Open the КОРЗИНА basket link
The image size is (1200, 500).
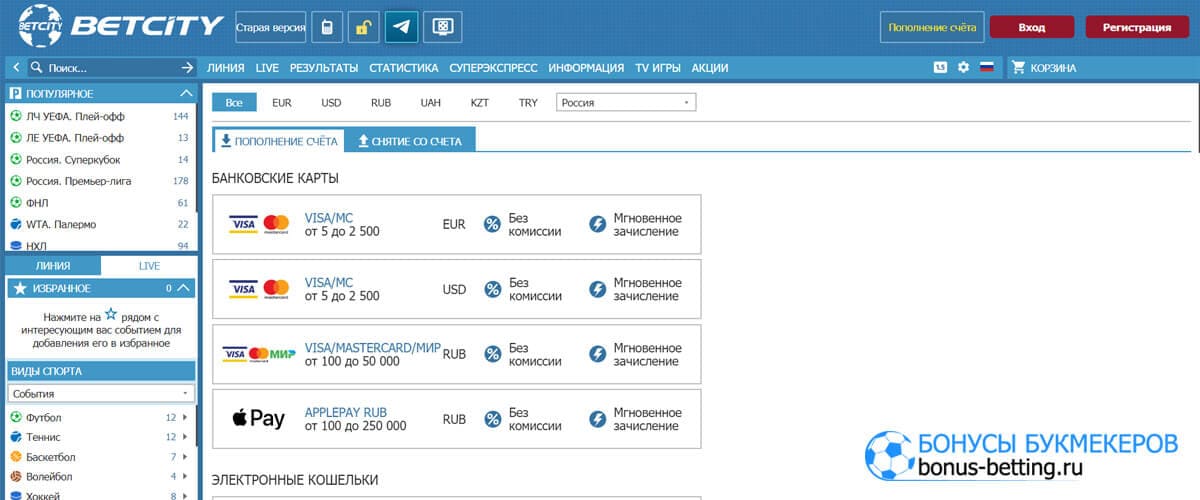tap(1054, 68)
